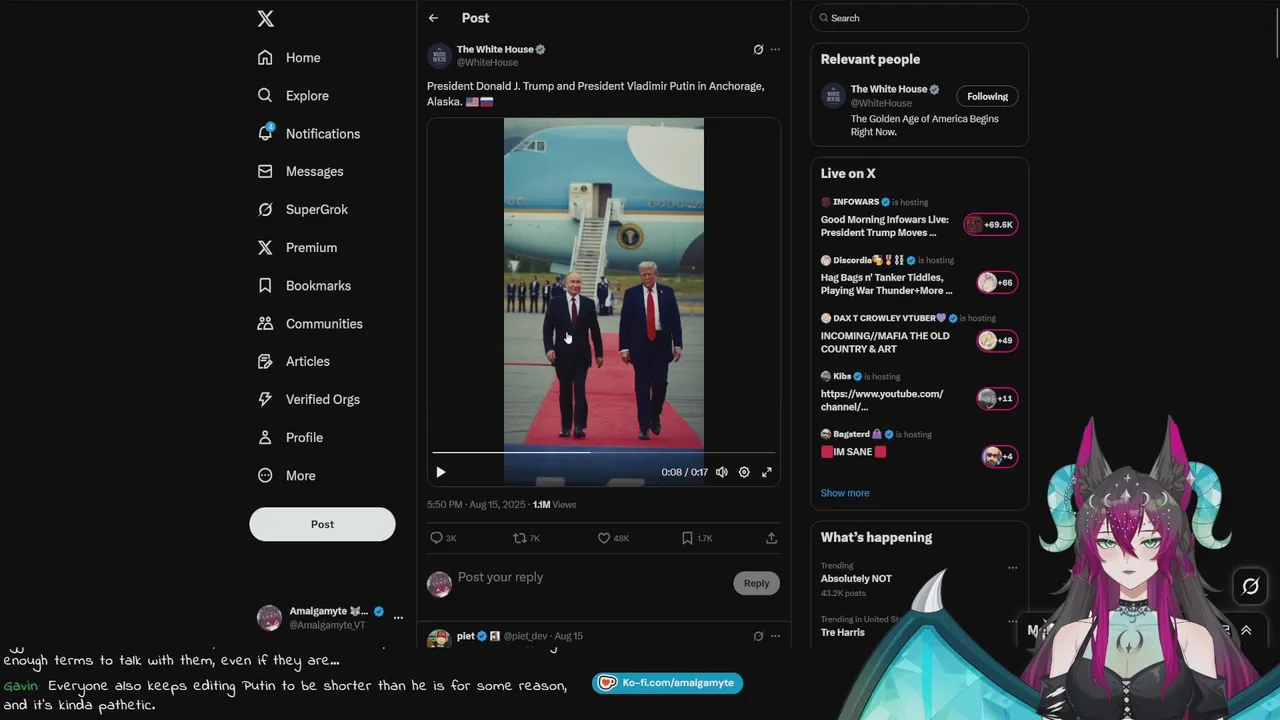
Task: Click the Bookmarks ribbon icon in sidebar
Action: [265, 286]
